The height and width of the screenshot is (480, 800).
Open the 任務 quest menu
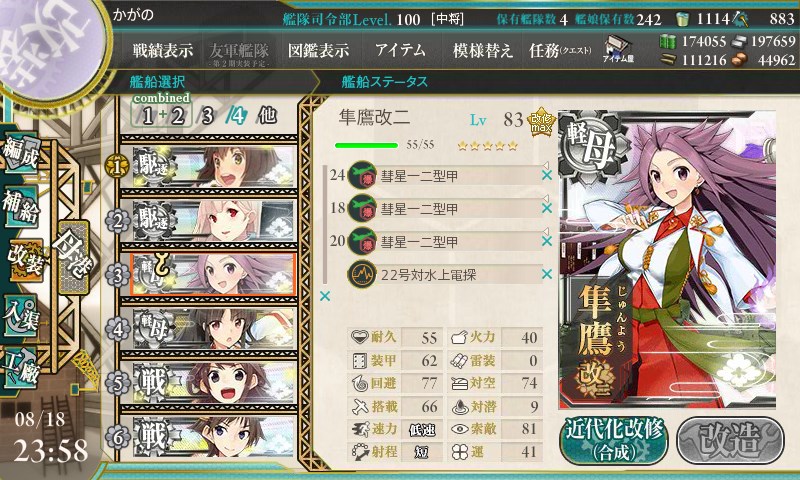tap(560, 50)
